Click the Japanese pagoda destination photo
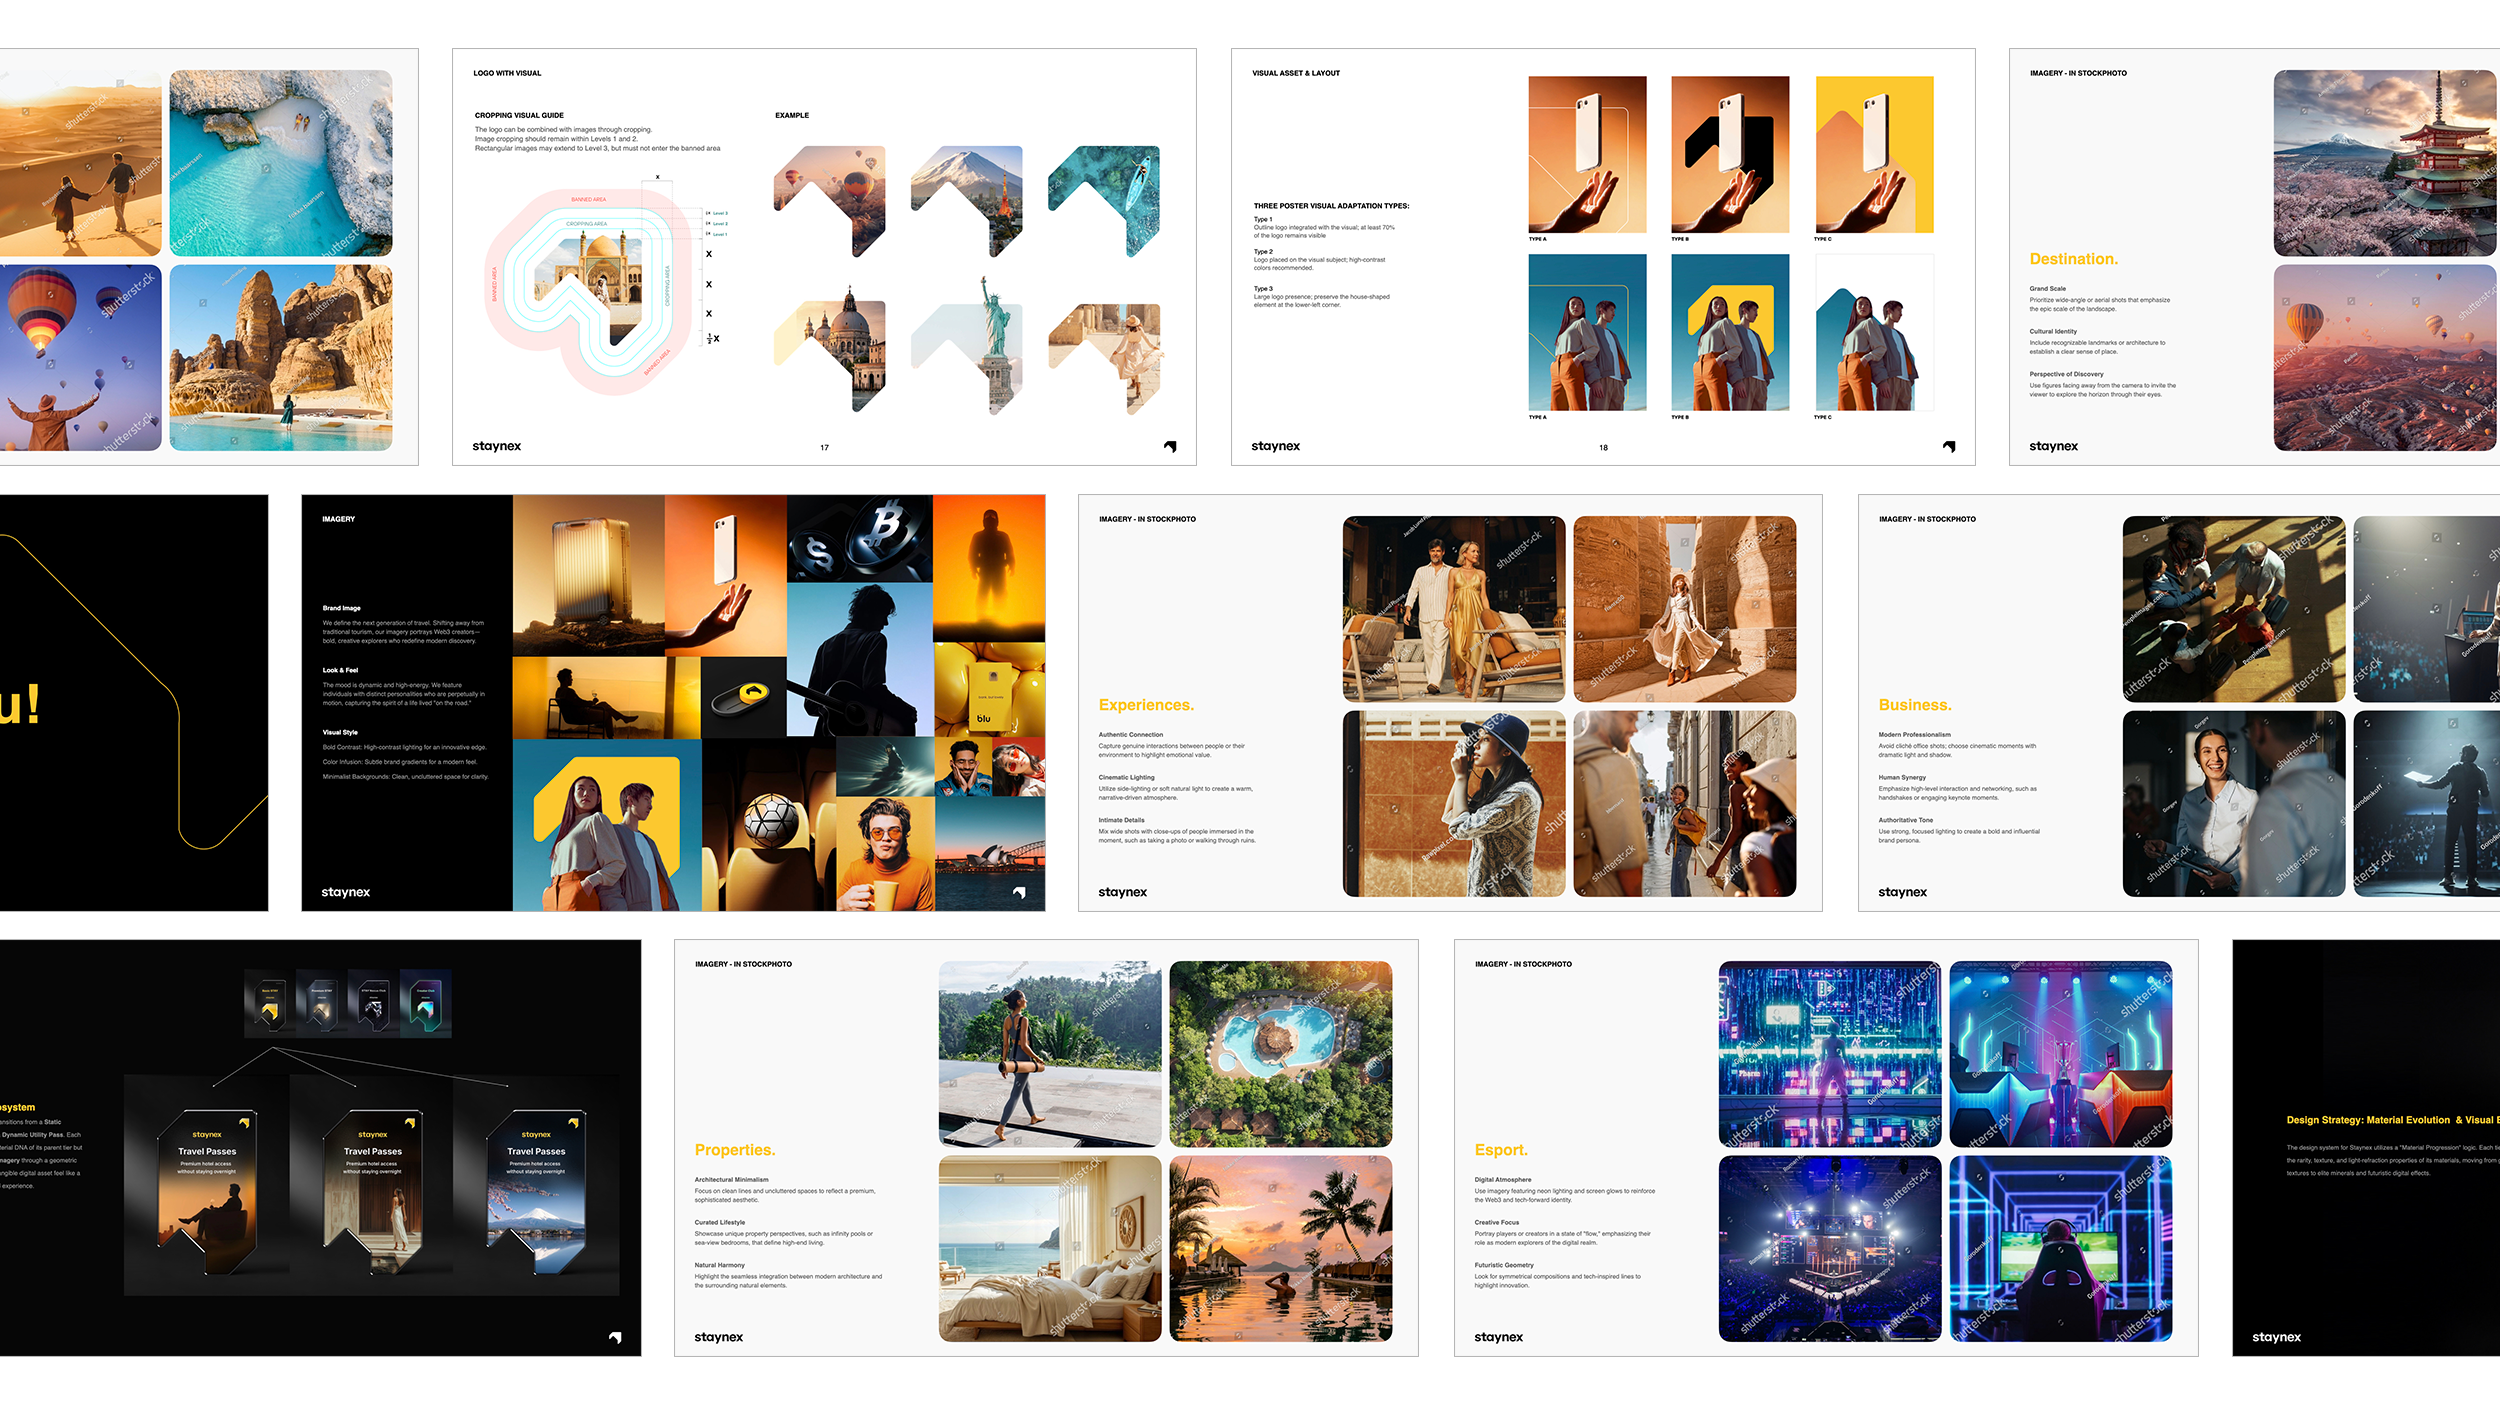The height and width of the screenshot is (1406, 2500). point(2385,163)
